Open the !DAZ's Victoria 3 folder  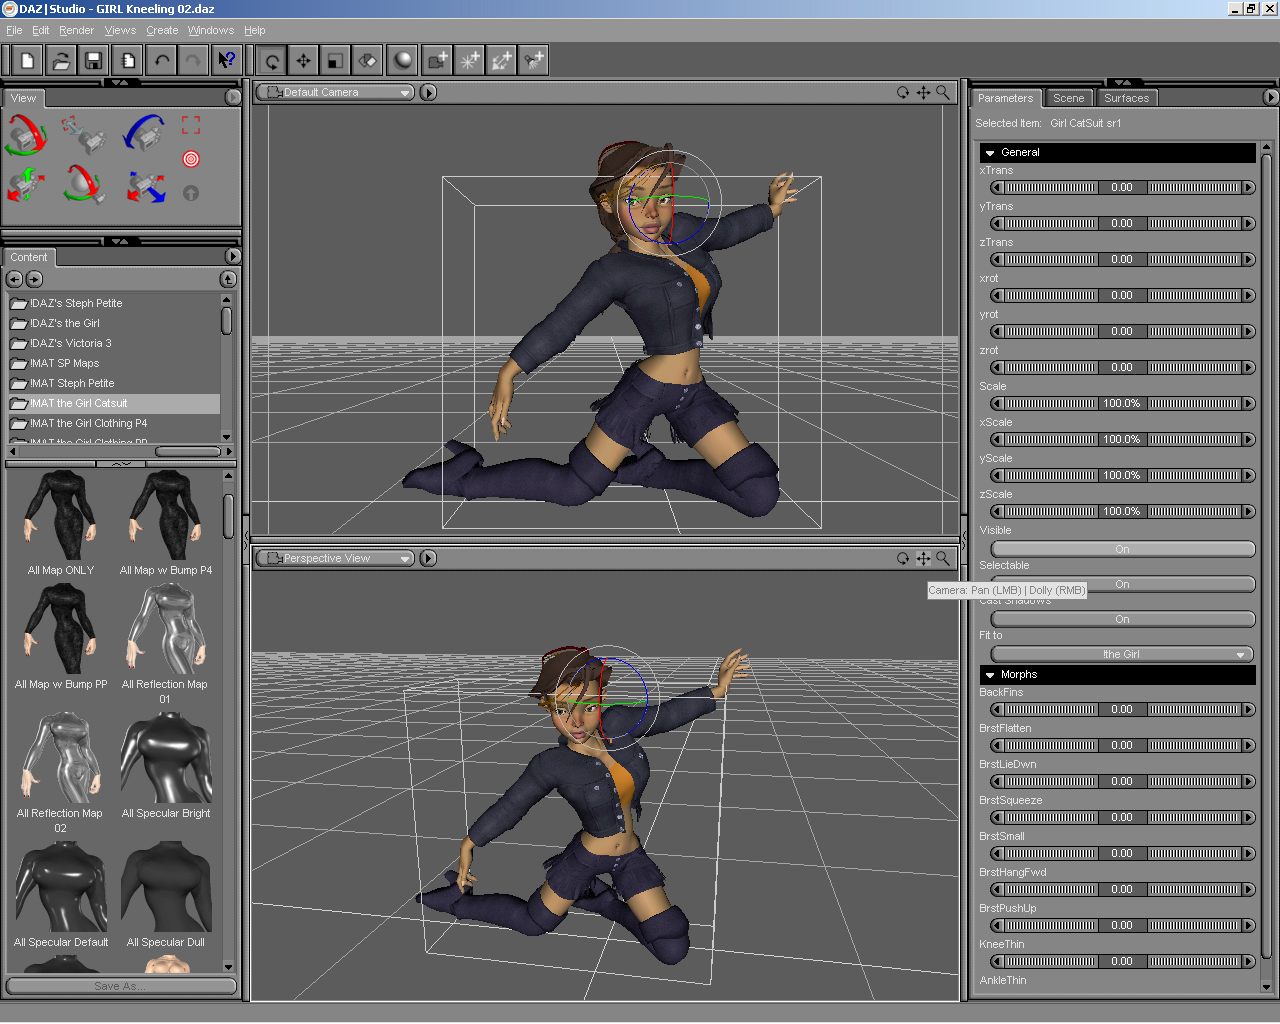tap(70, 343)
